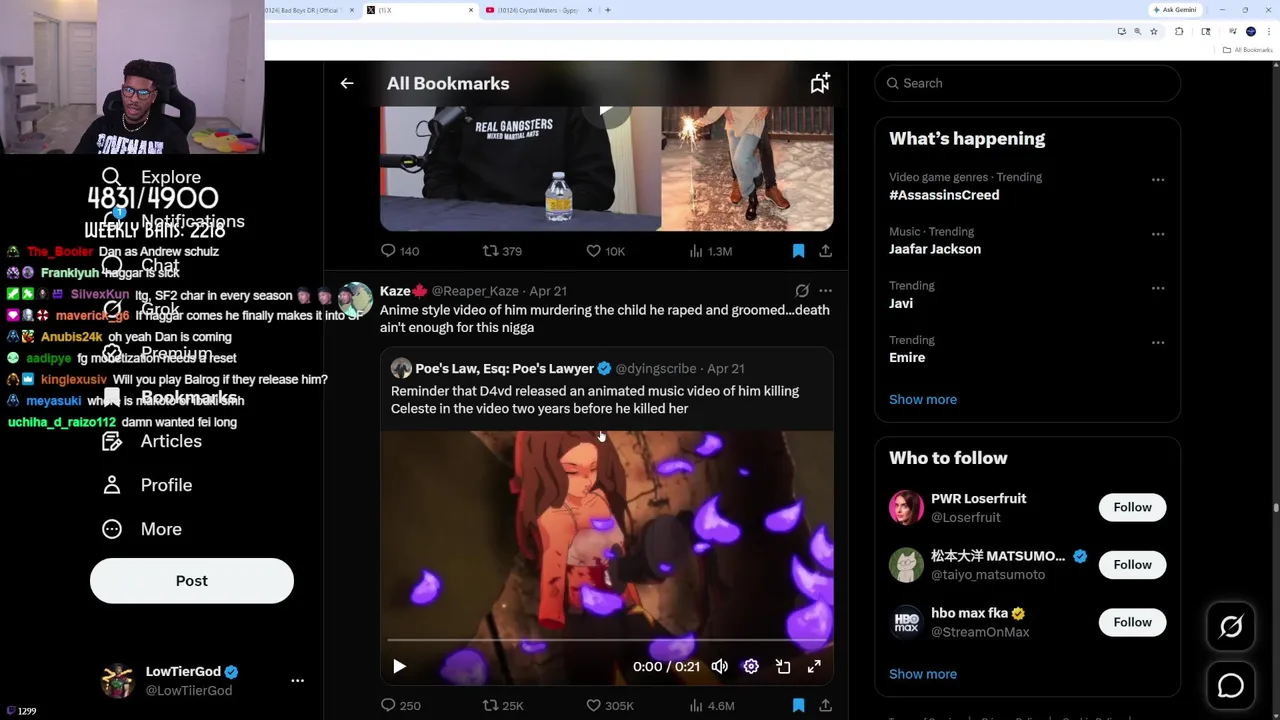The width and height of the screenshot is (1280, 720).
Task: Open a new browser tab
Action: tap(608, 10)
